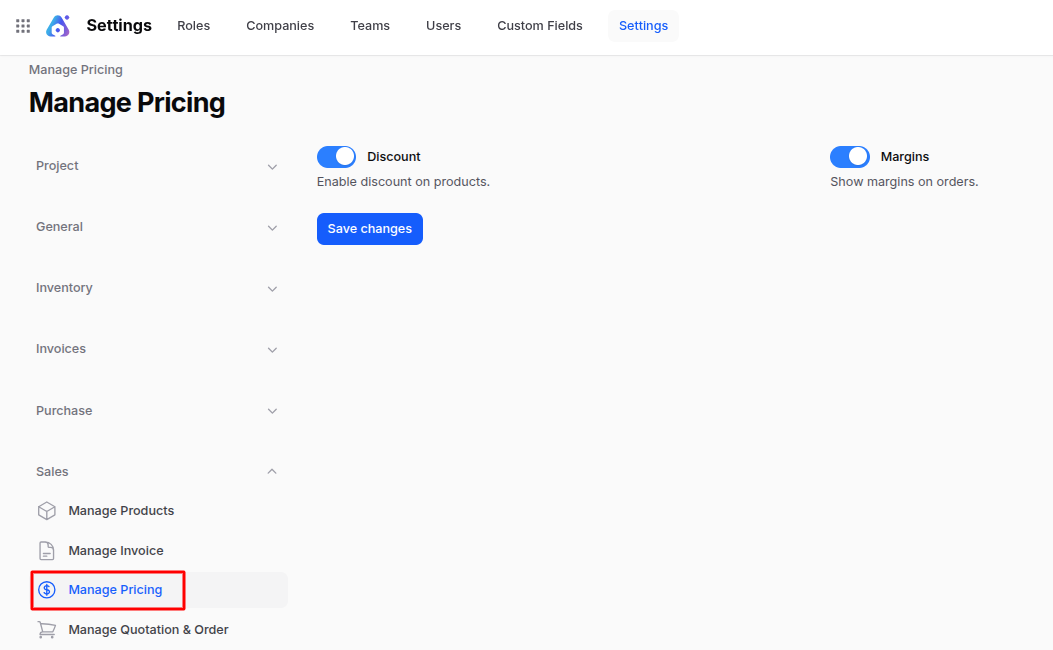Click the Manage Quotation & Order cart icon
Viewport: 1053px width, 650px height.
pyautogui.click(x=46, y=629)
